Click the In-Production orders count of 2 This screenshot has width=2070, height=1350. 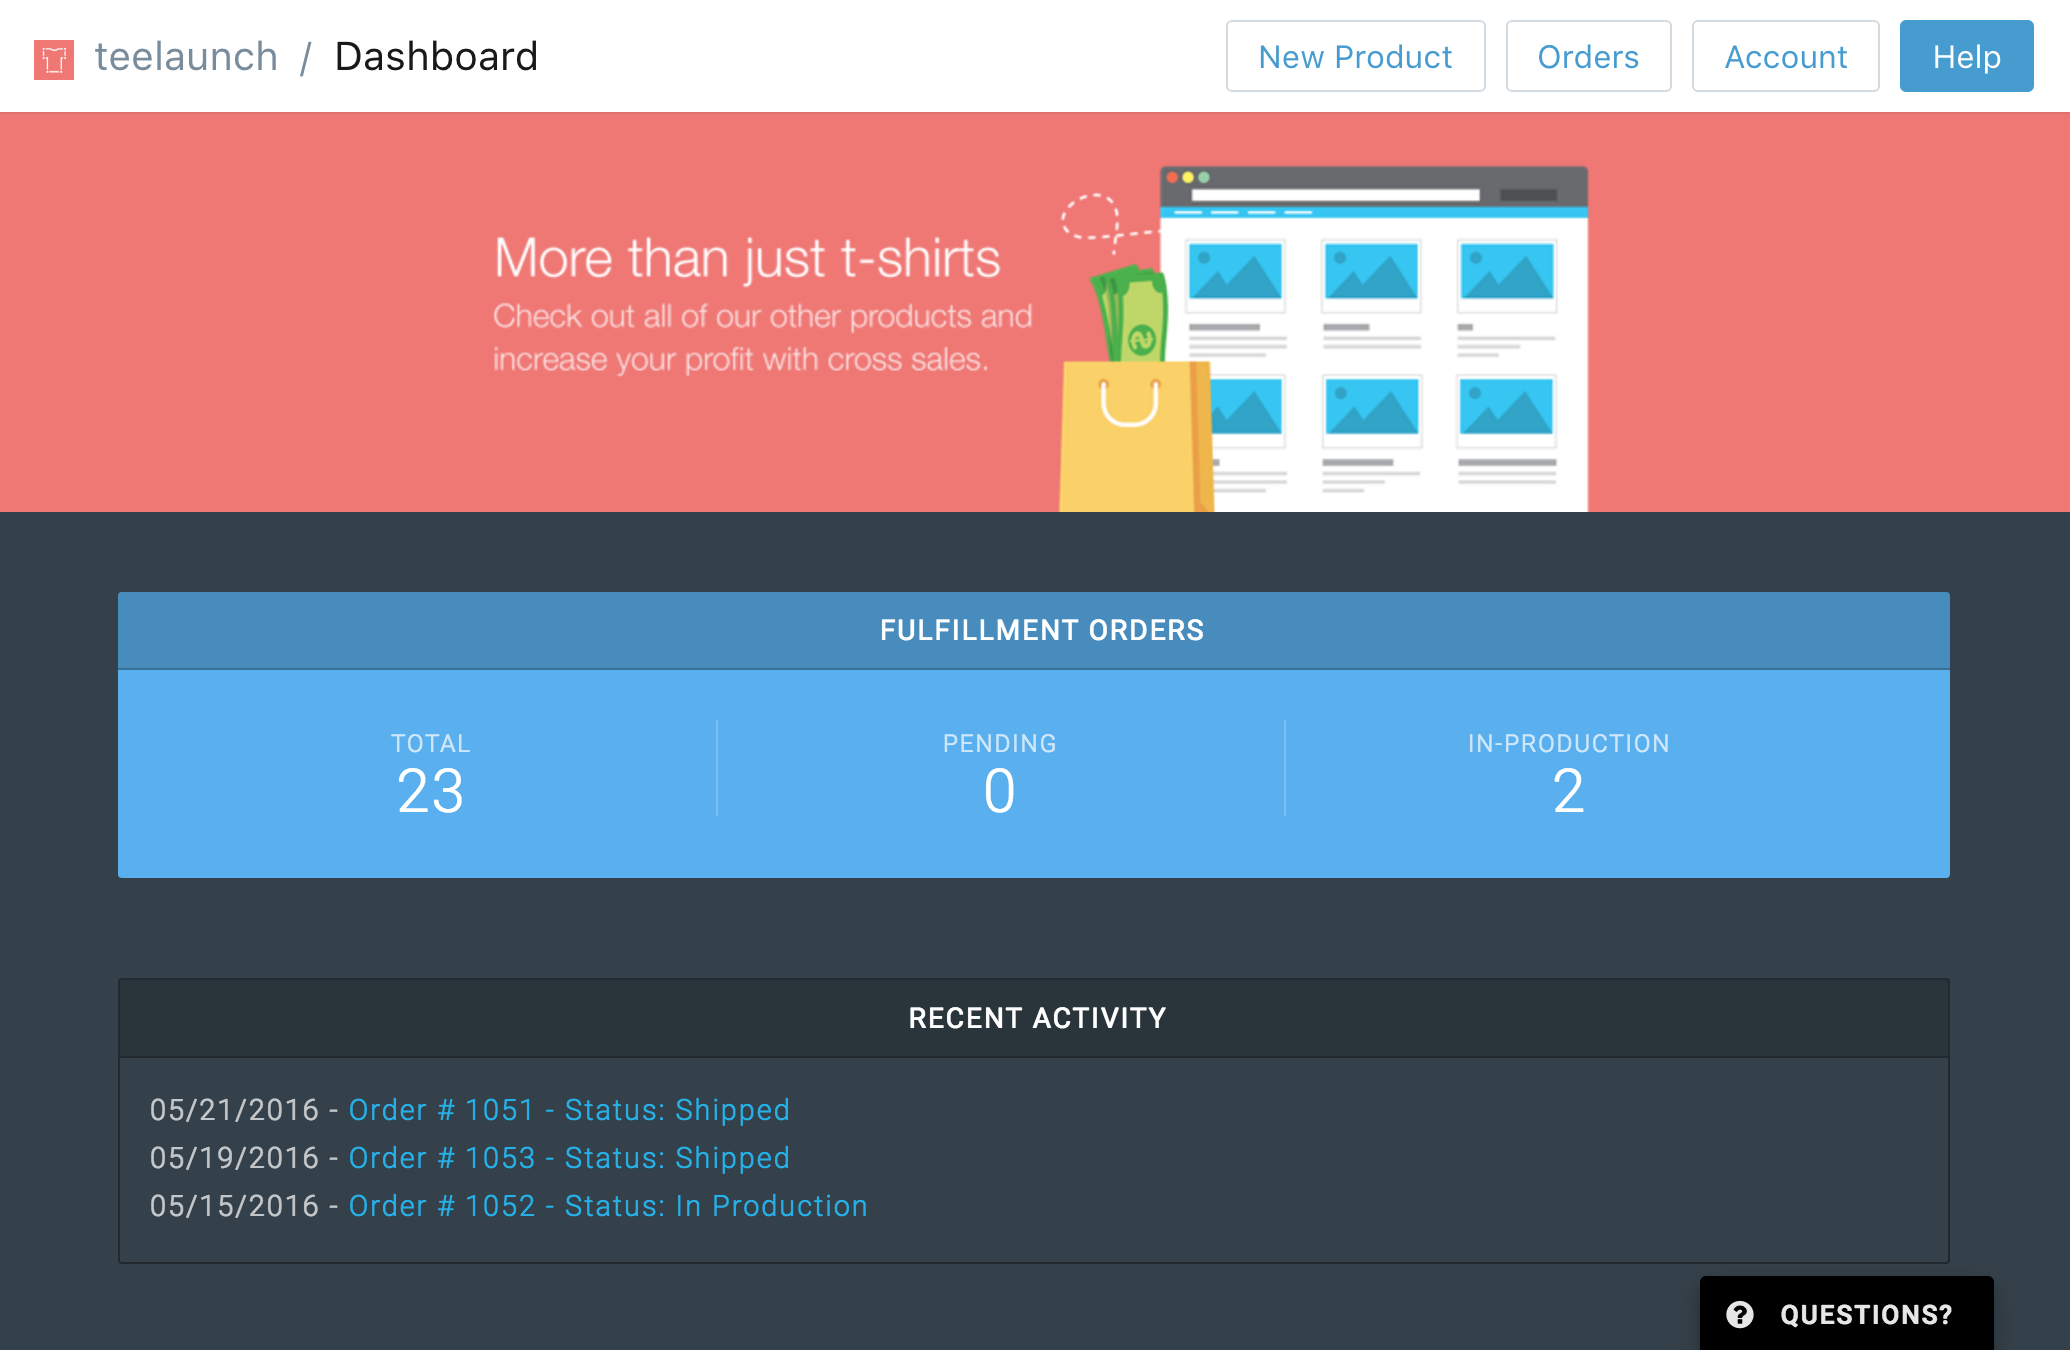click(1568, 791)
